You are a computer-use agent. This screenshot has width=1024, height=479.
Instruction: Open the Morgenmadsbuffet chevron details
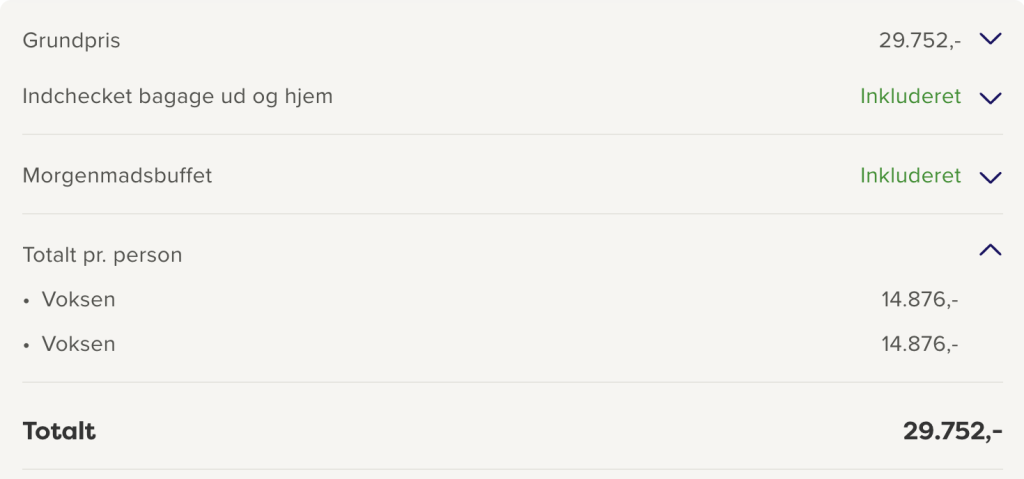point(990,177)
